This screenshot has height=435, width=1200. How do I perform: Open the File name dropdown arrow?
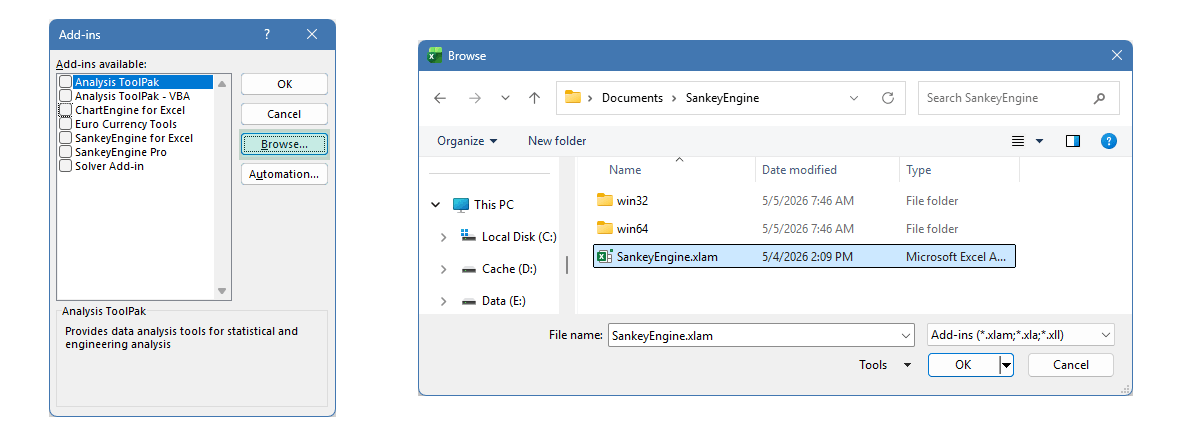click(906, 335)
